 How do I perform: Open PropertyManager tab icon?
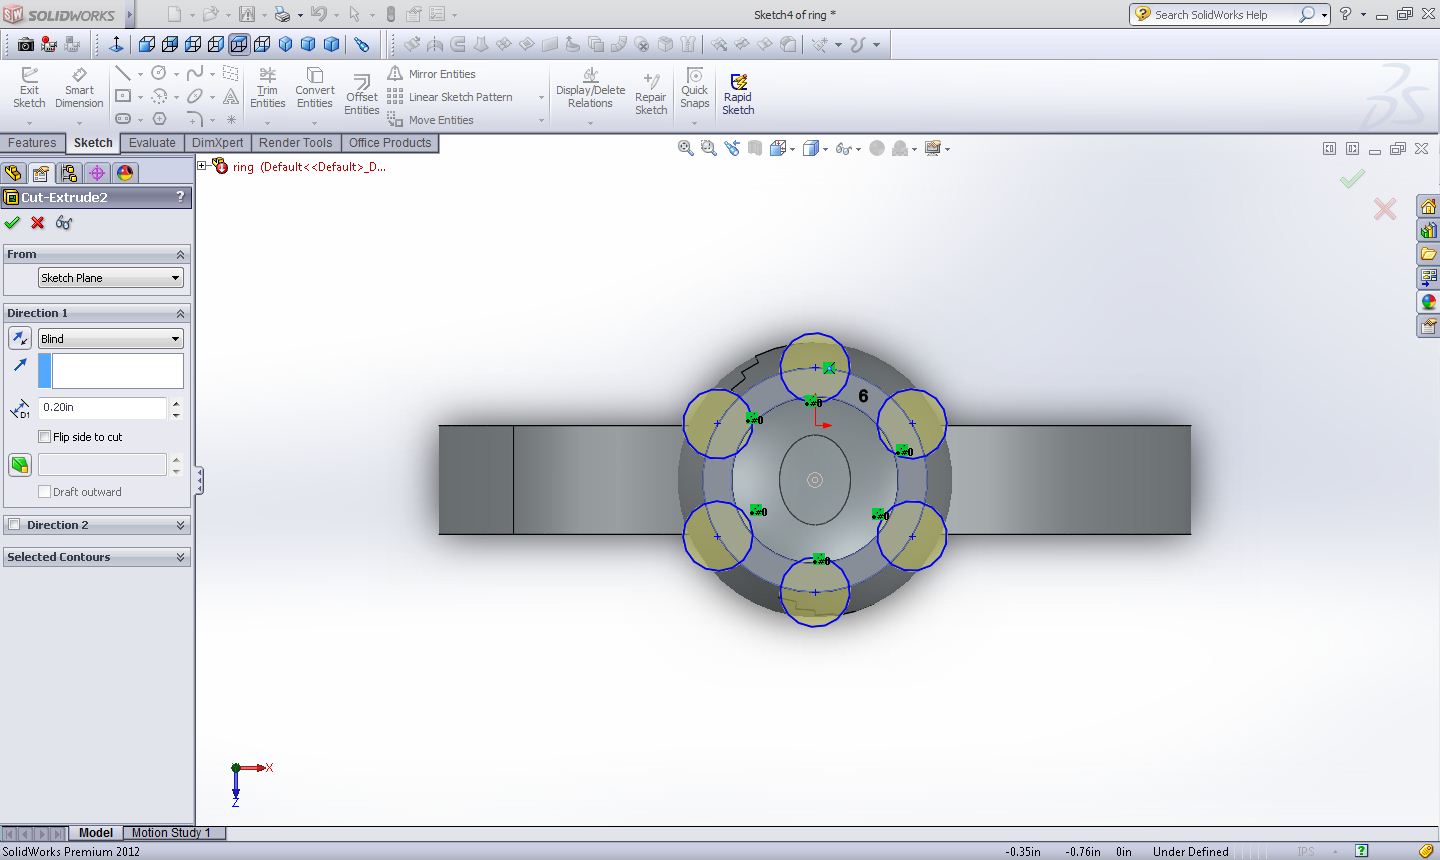pos(40,173)
